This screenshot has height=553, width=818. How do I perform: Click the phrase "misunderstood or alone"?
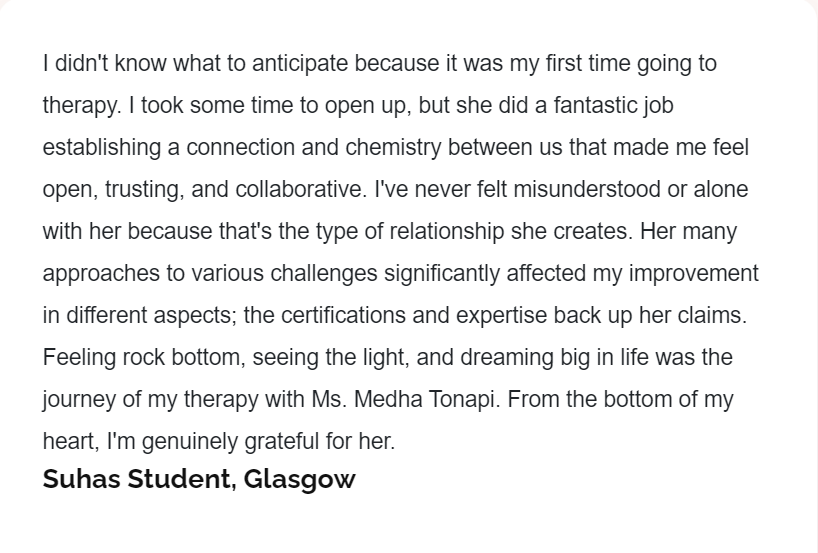pyautogui.click(x=631, y=189)
